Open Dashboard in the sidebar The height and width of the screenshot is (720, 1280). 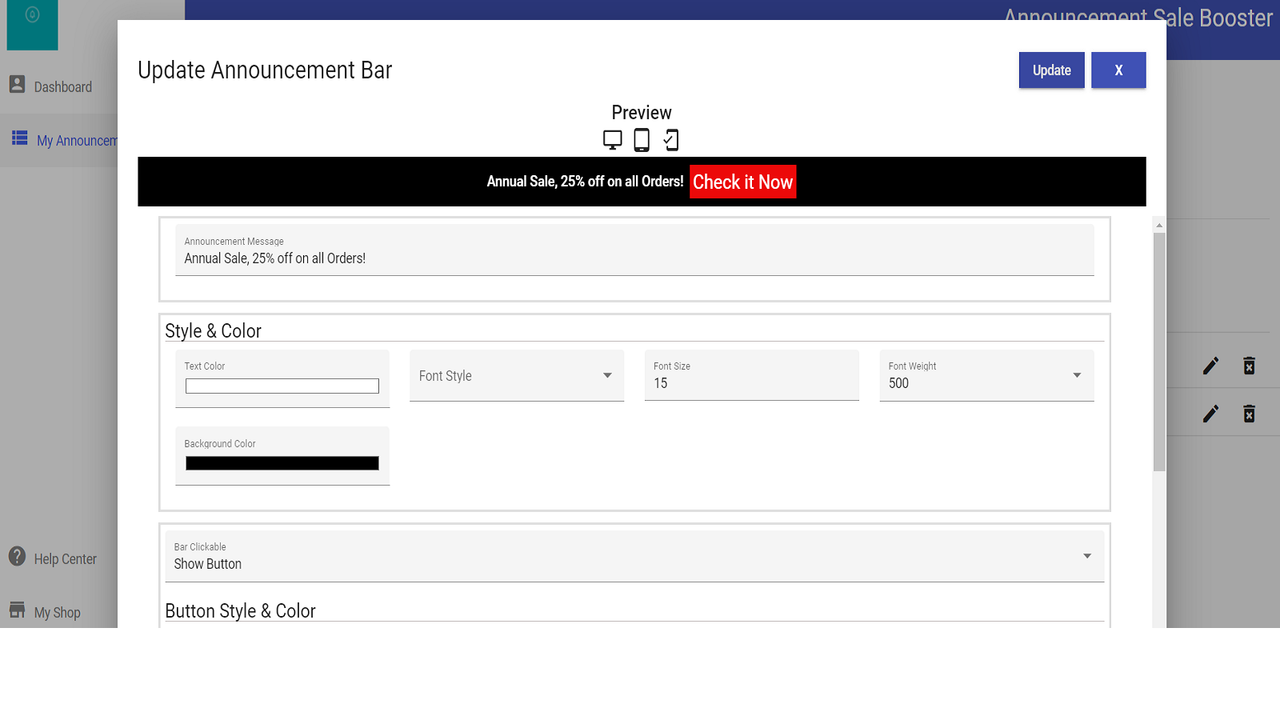(x=63, y=87)
